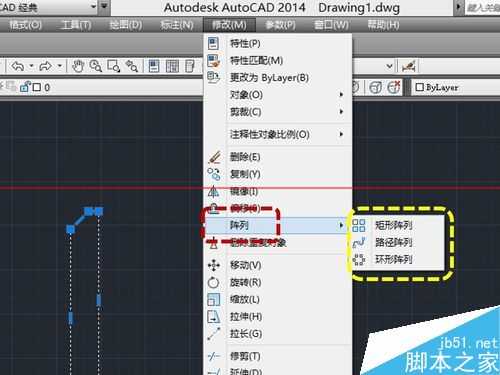Click the 复制 copy icon
Viewport: 500px width, 375px height.
point(214,174)
